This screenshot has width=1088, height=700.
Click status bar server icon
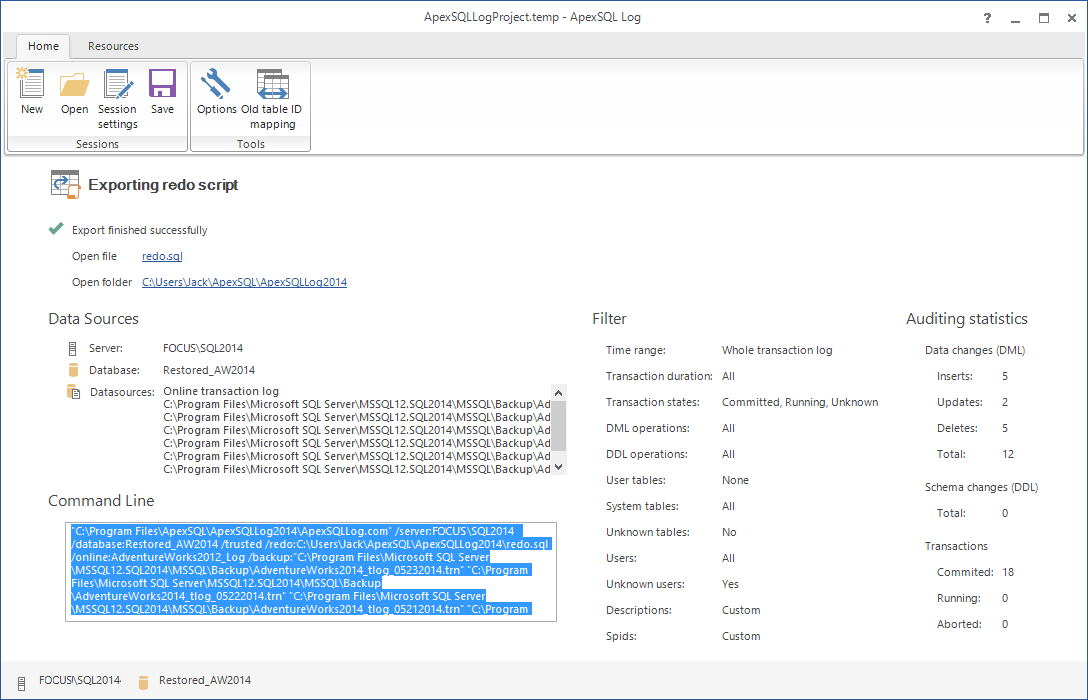(x=22, y=683)
